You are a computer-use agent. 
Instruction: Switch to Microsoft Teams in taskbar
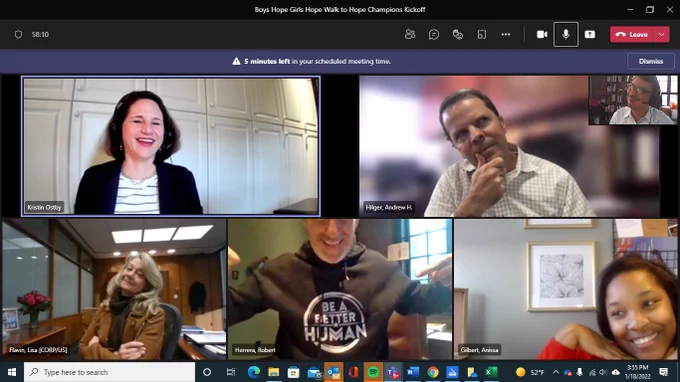point(393,372)
